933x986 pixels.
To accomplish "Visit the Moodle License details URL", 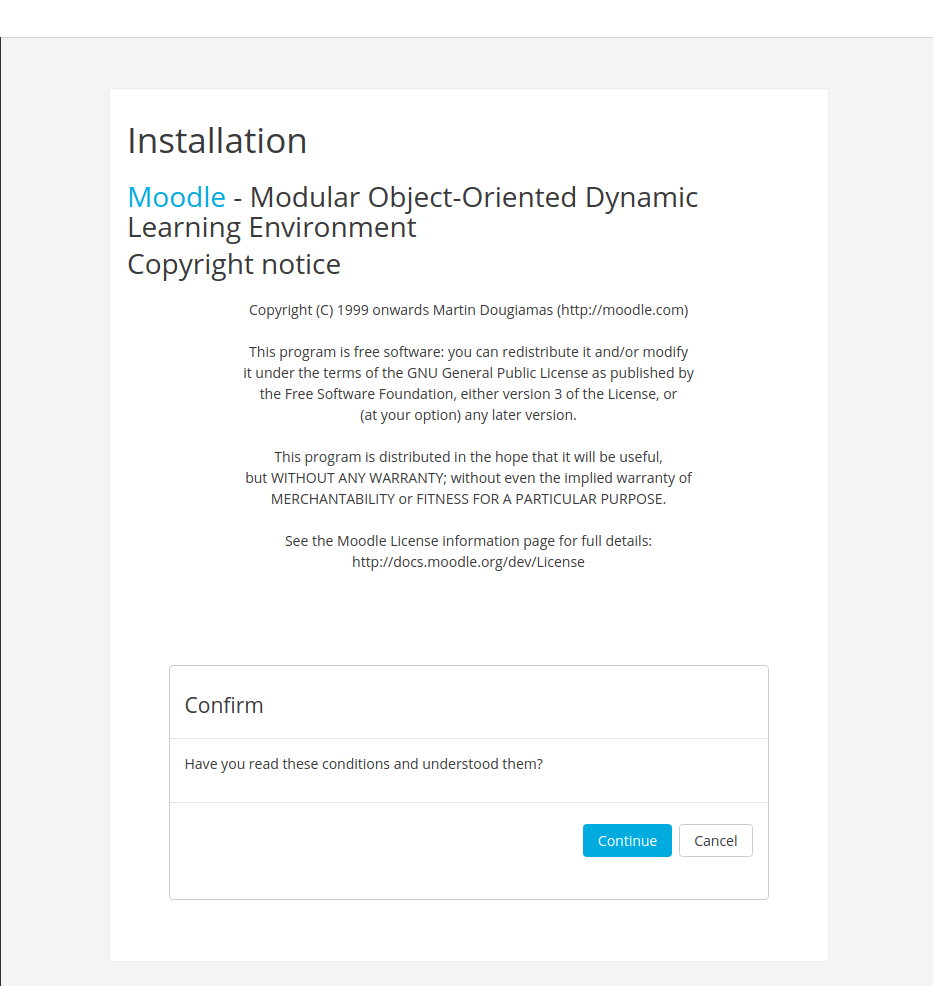I will coord(468,561).
